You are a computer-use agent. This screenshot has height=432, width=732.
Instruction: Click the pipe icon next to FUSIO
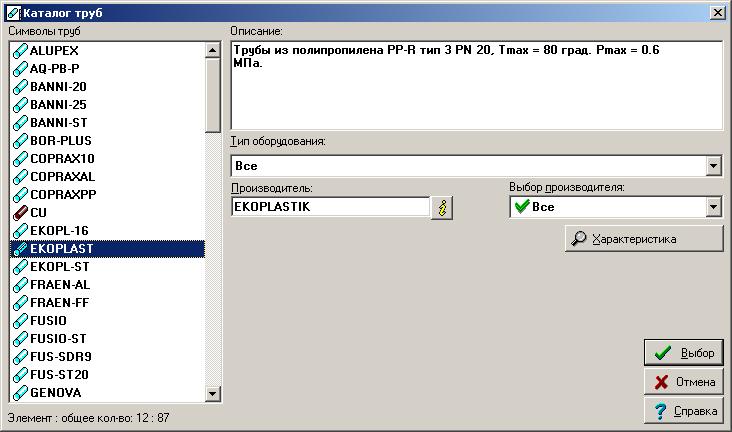[20, 320]
